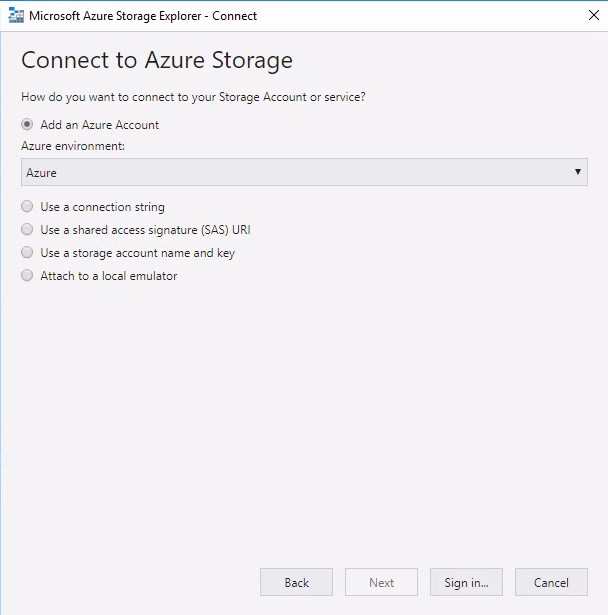Screen dimensions: 608x615
Task: Click the Connect to Azure Storage heading
Action: [157, 60]
